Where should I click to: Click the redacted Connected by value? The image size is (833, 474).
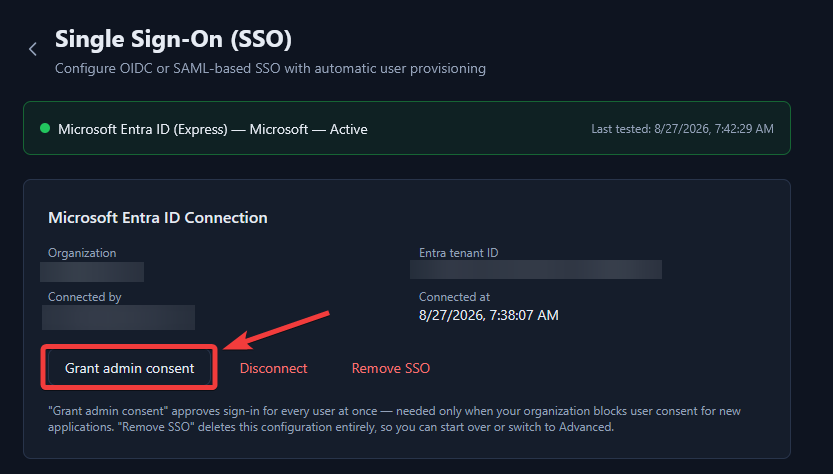pos(118,317)
